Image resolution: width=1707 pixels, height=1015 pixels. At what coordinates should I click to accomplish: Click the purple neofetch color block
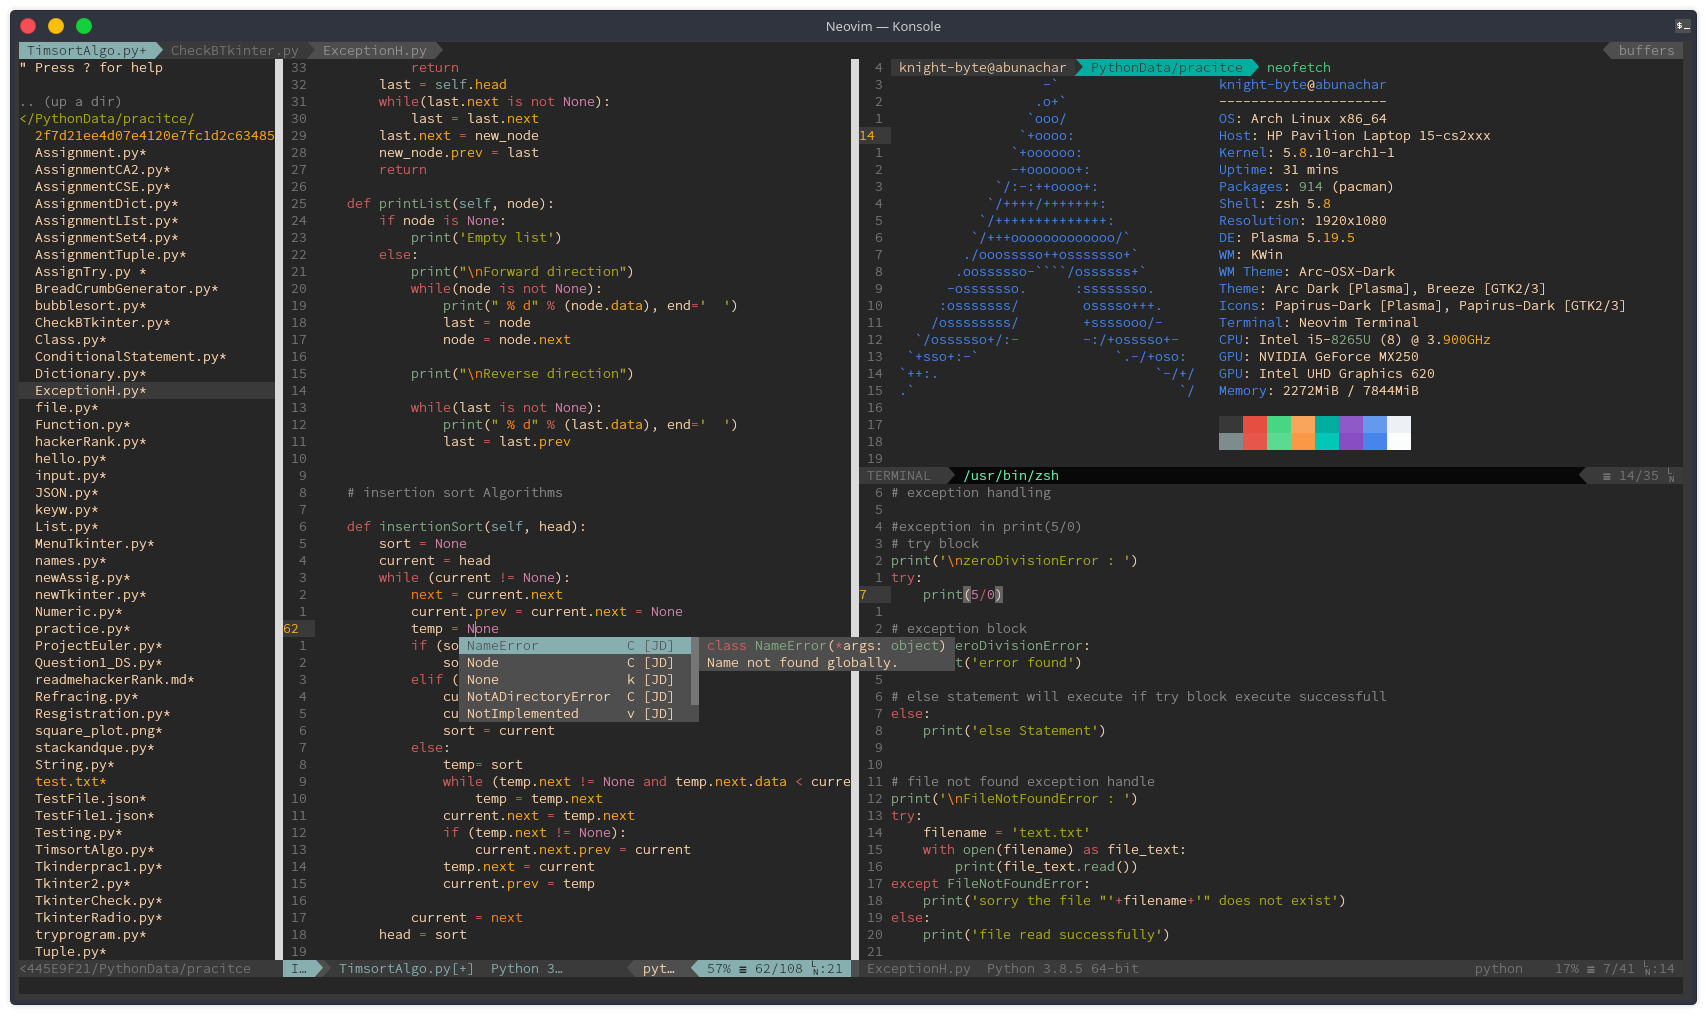(x=1351, y=433)
